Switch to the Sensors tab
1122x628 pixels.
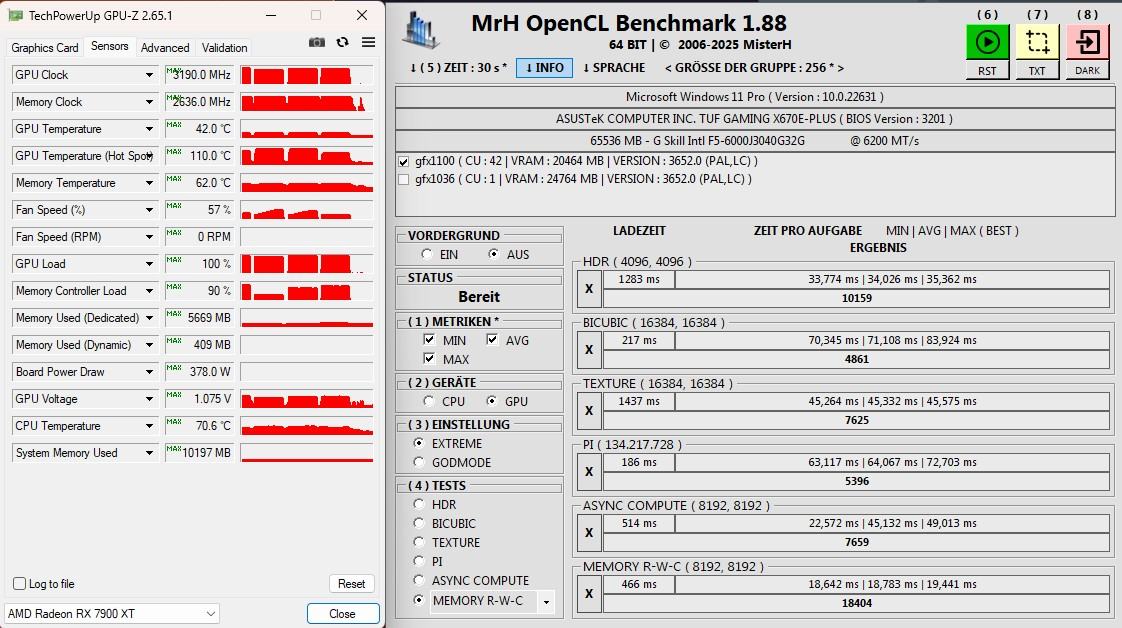click(x=109, y=46)
